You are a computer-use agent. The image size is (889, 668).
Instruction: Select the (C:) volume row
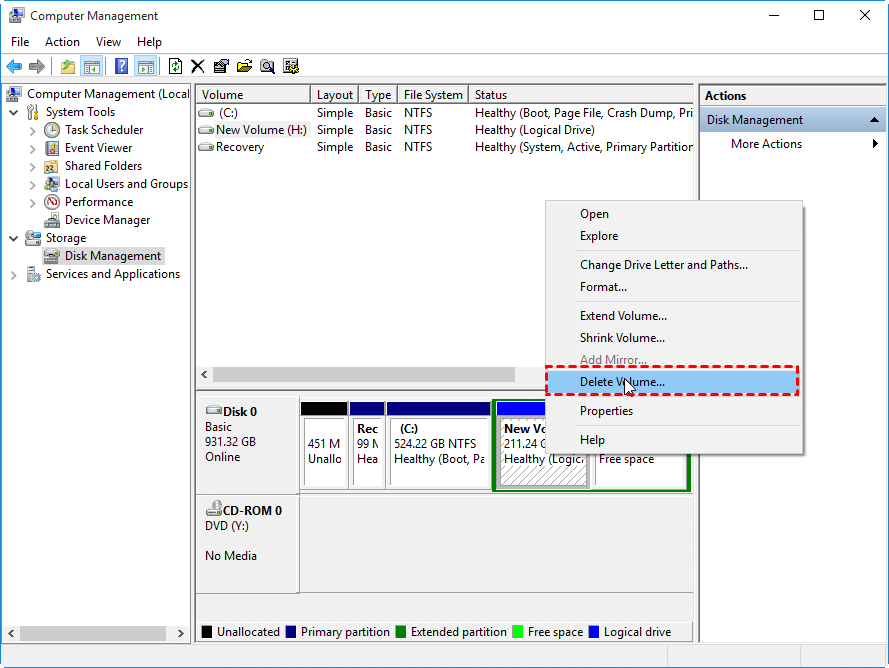click(x=444, y=113)
